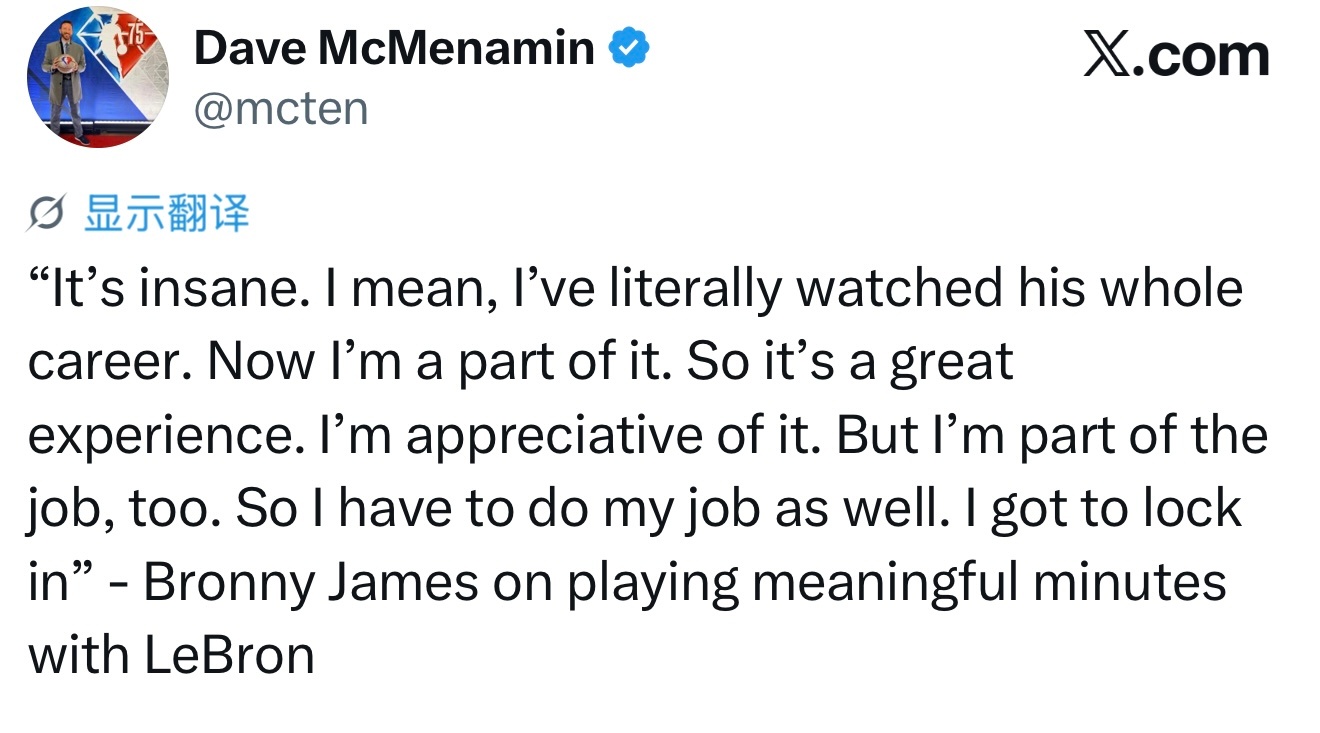The width and height of the screenshot is (1320, 733).
Task: Click the blue verified checkmark badge
Action: 629,48
